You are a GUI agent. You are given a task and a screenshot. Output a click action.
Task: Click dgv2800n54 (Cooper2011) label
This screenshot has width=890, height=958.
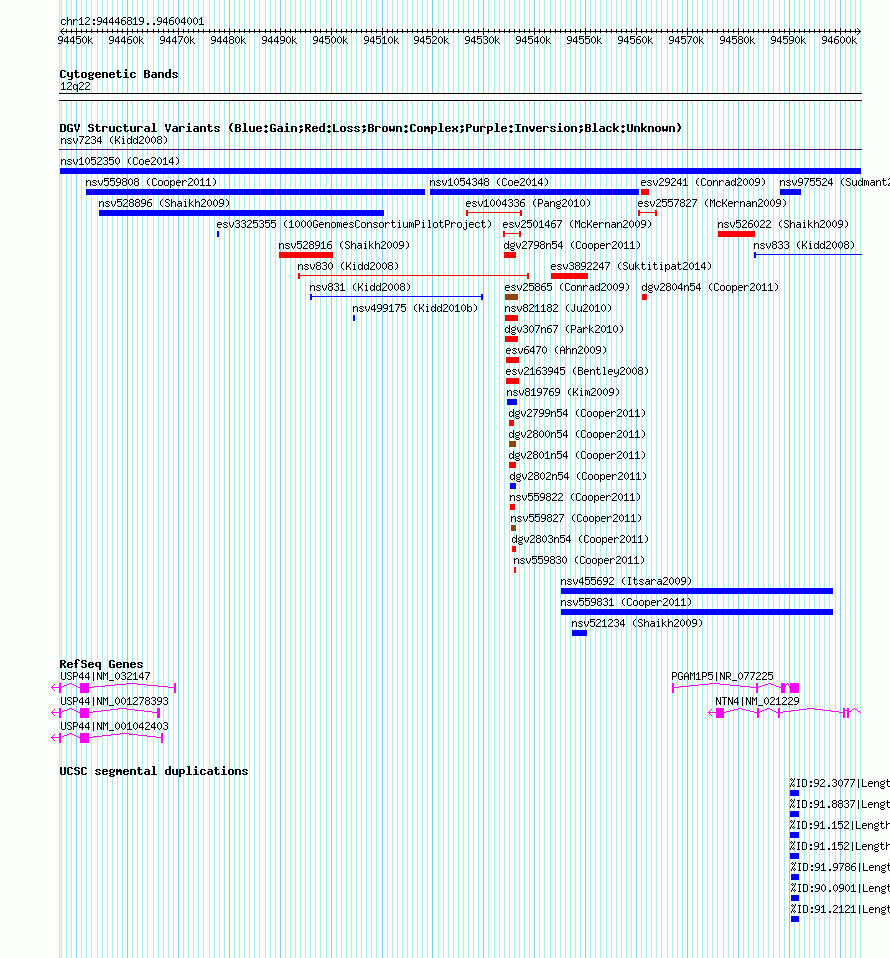pyautogui.click(x=577, y=434)
